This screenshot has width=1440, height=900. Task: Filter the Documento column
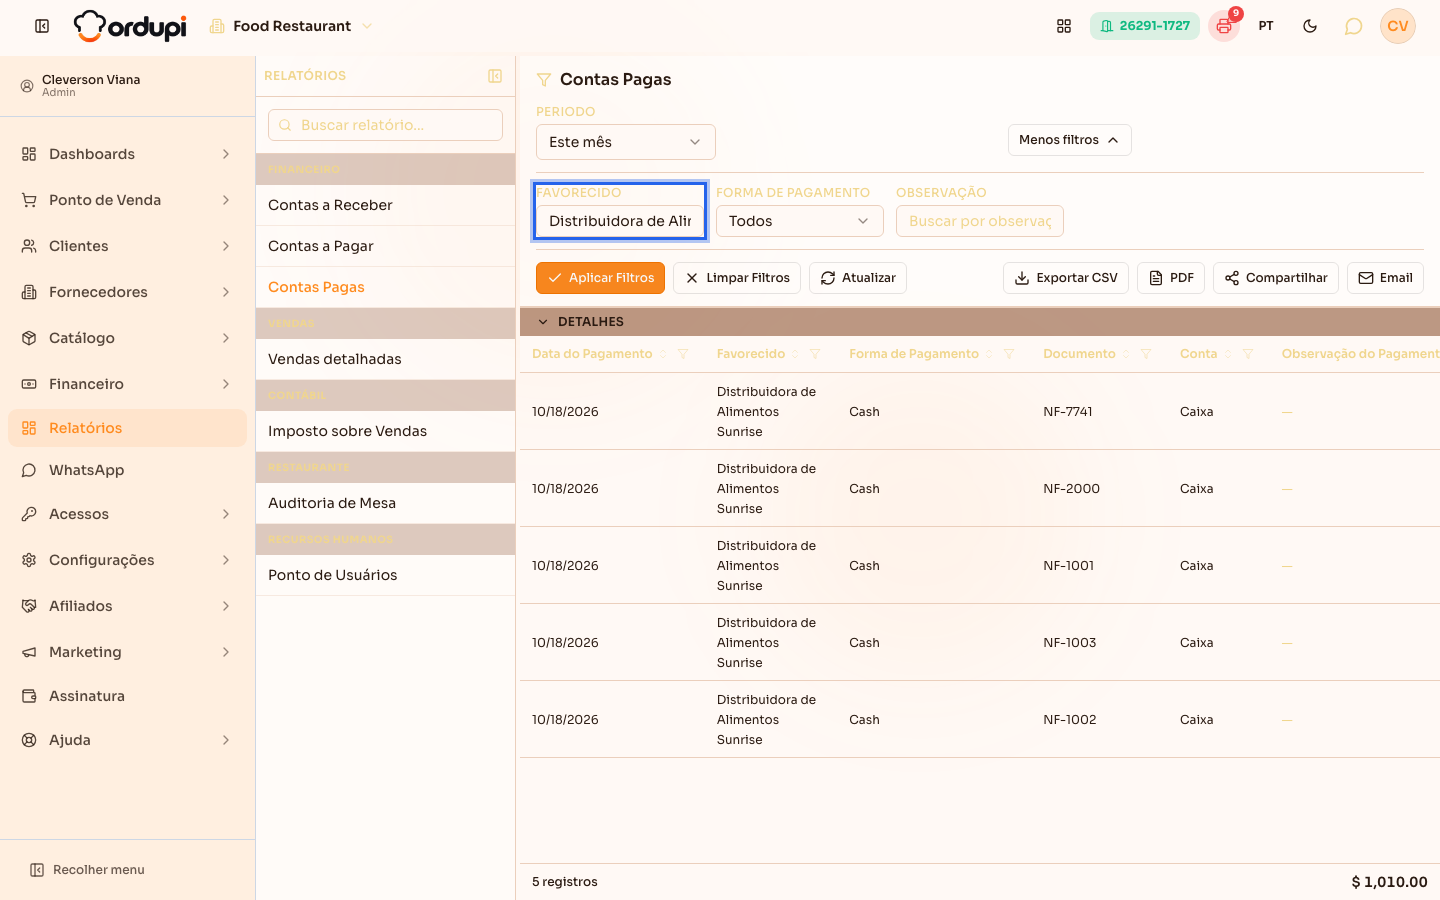[1146, 354]
